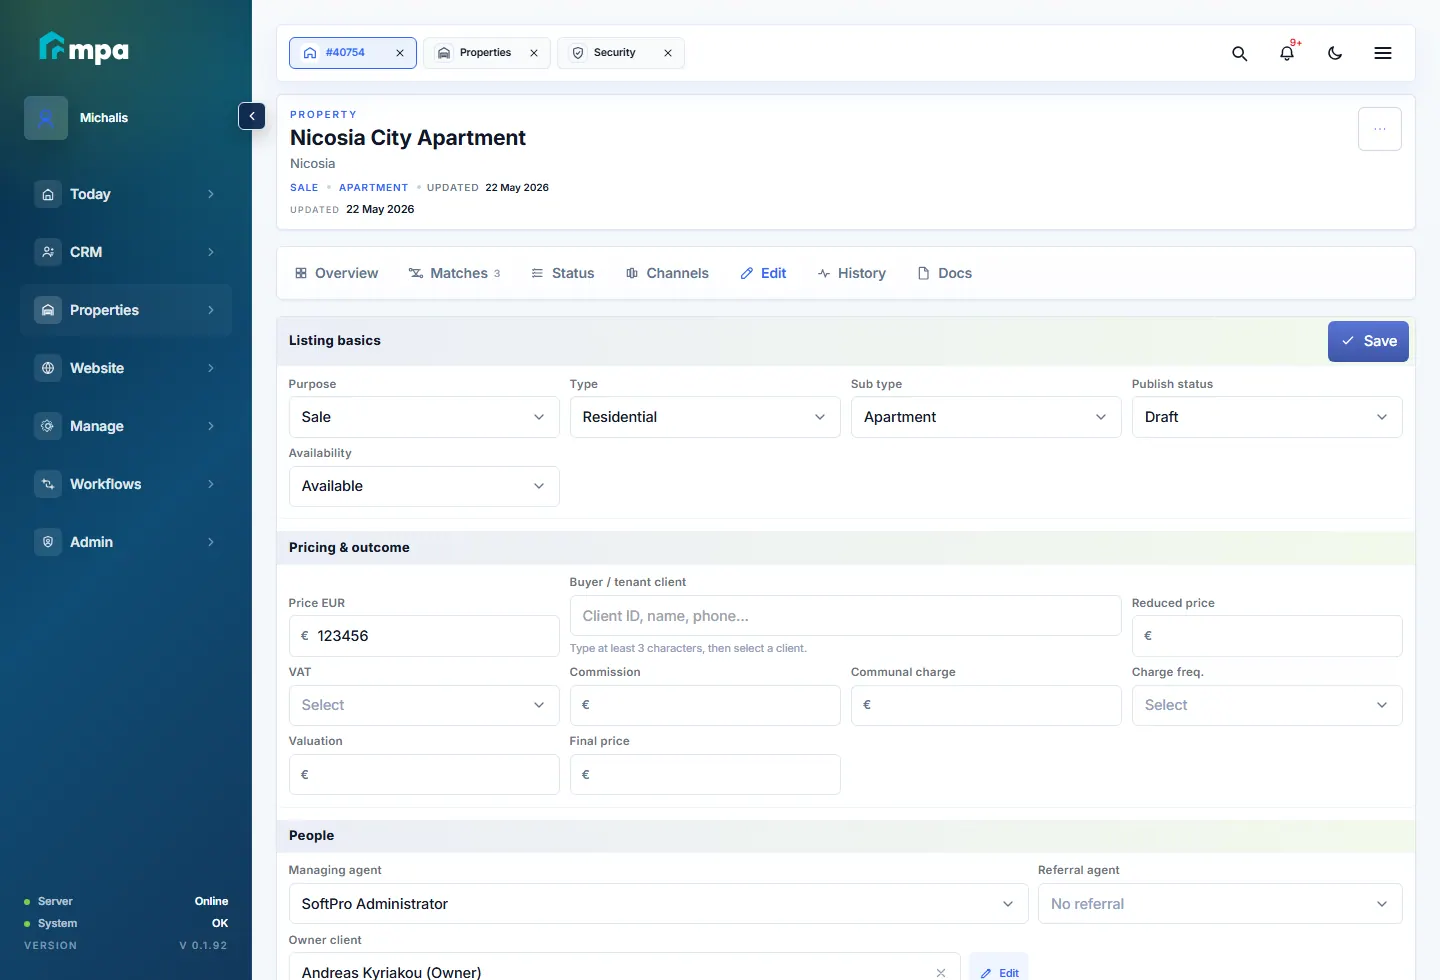Viewport: 1440px width, 980px height.
Task: Close the #40754 tab
Action: pos(400,53)
